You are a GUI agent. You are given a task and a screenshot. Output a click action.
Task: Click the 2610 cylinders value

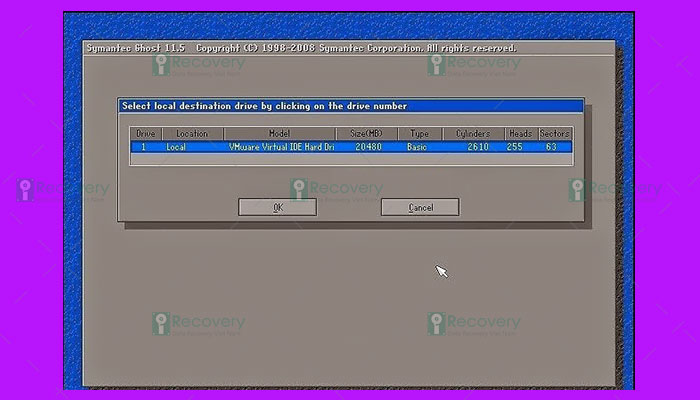[478, 147]
